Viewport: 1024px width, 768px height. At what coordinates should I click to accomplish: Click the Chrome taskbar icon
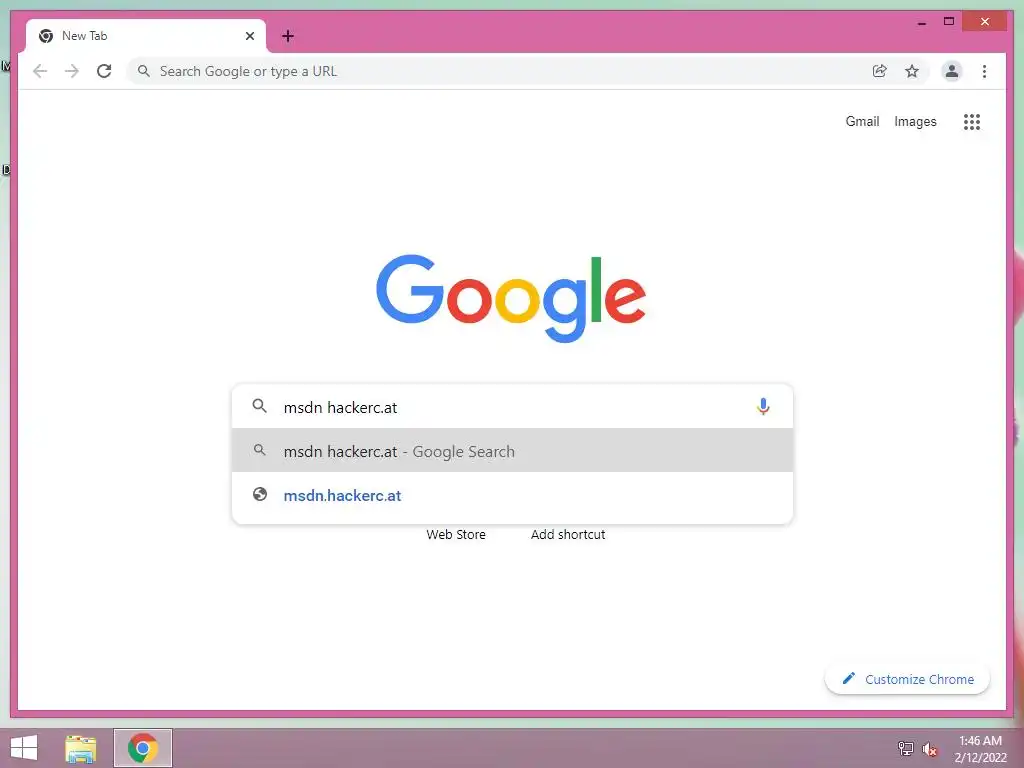[x=143, y=748]
